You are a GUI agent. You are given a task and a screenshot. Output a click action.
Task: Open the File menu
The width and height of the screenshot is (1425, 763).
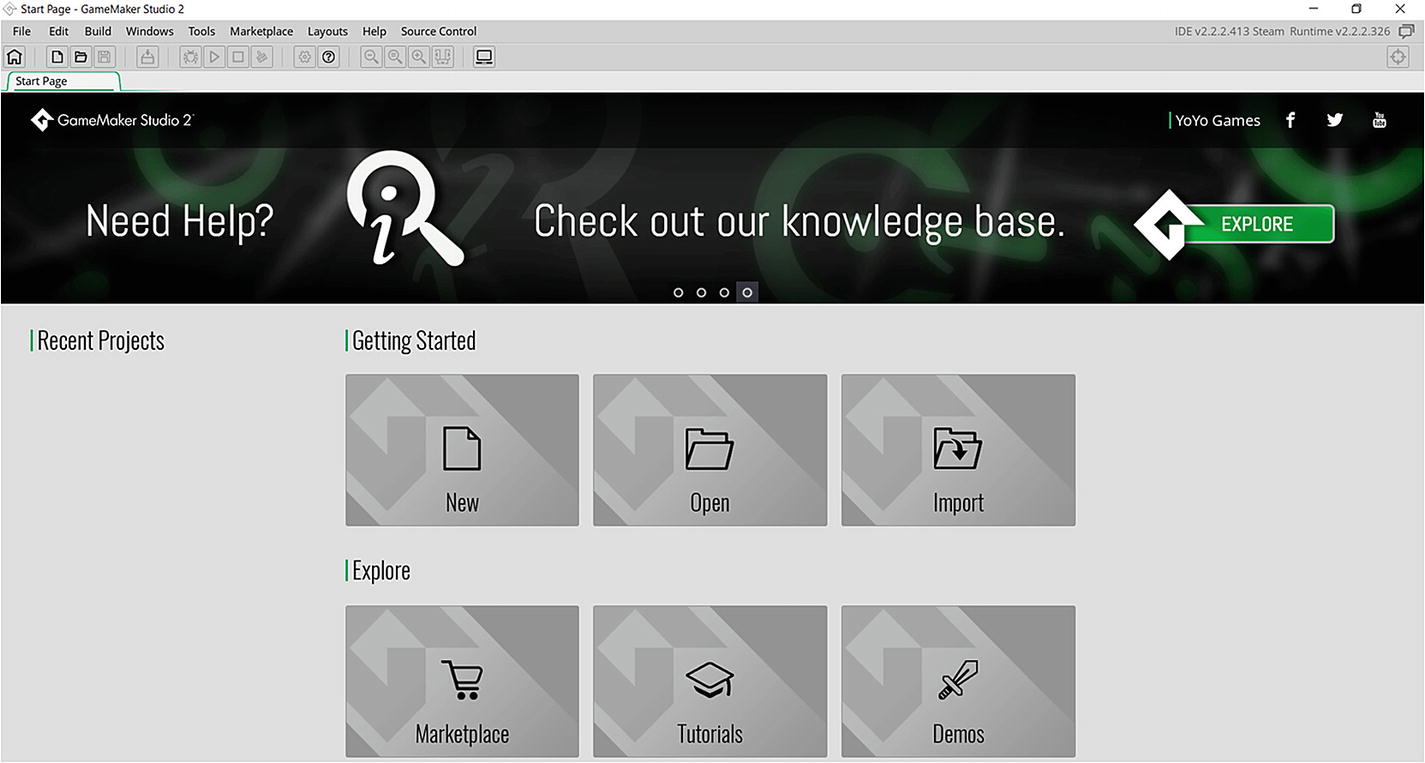22,31
